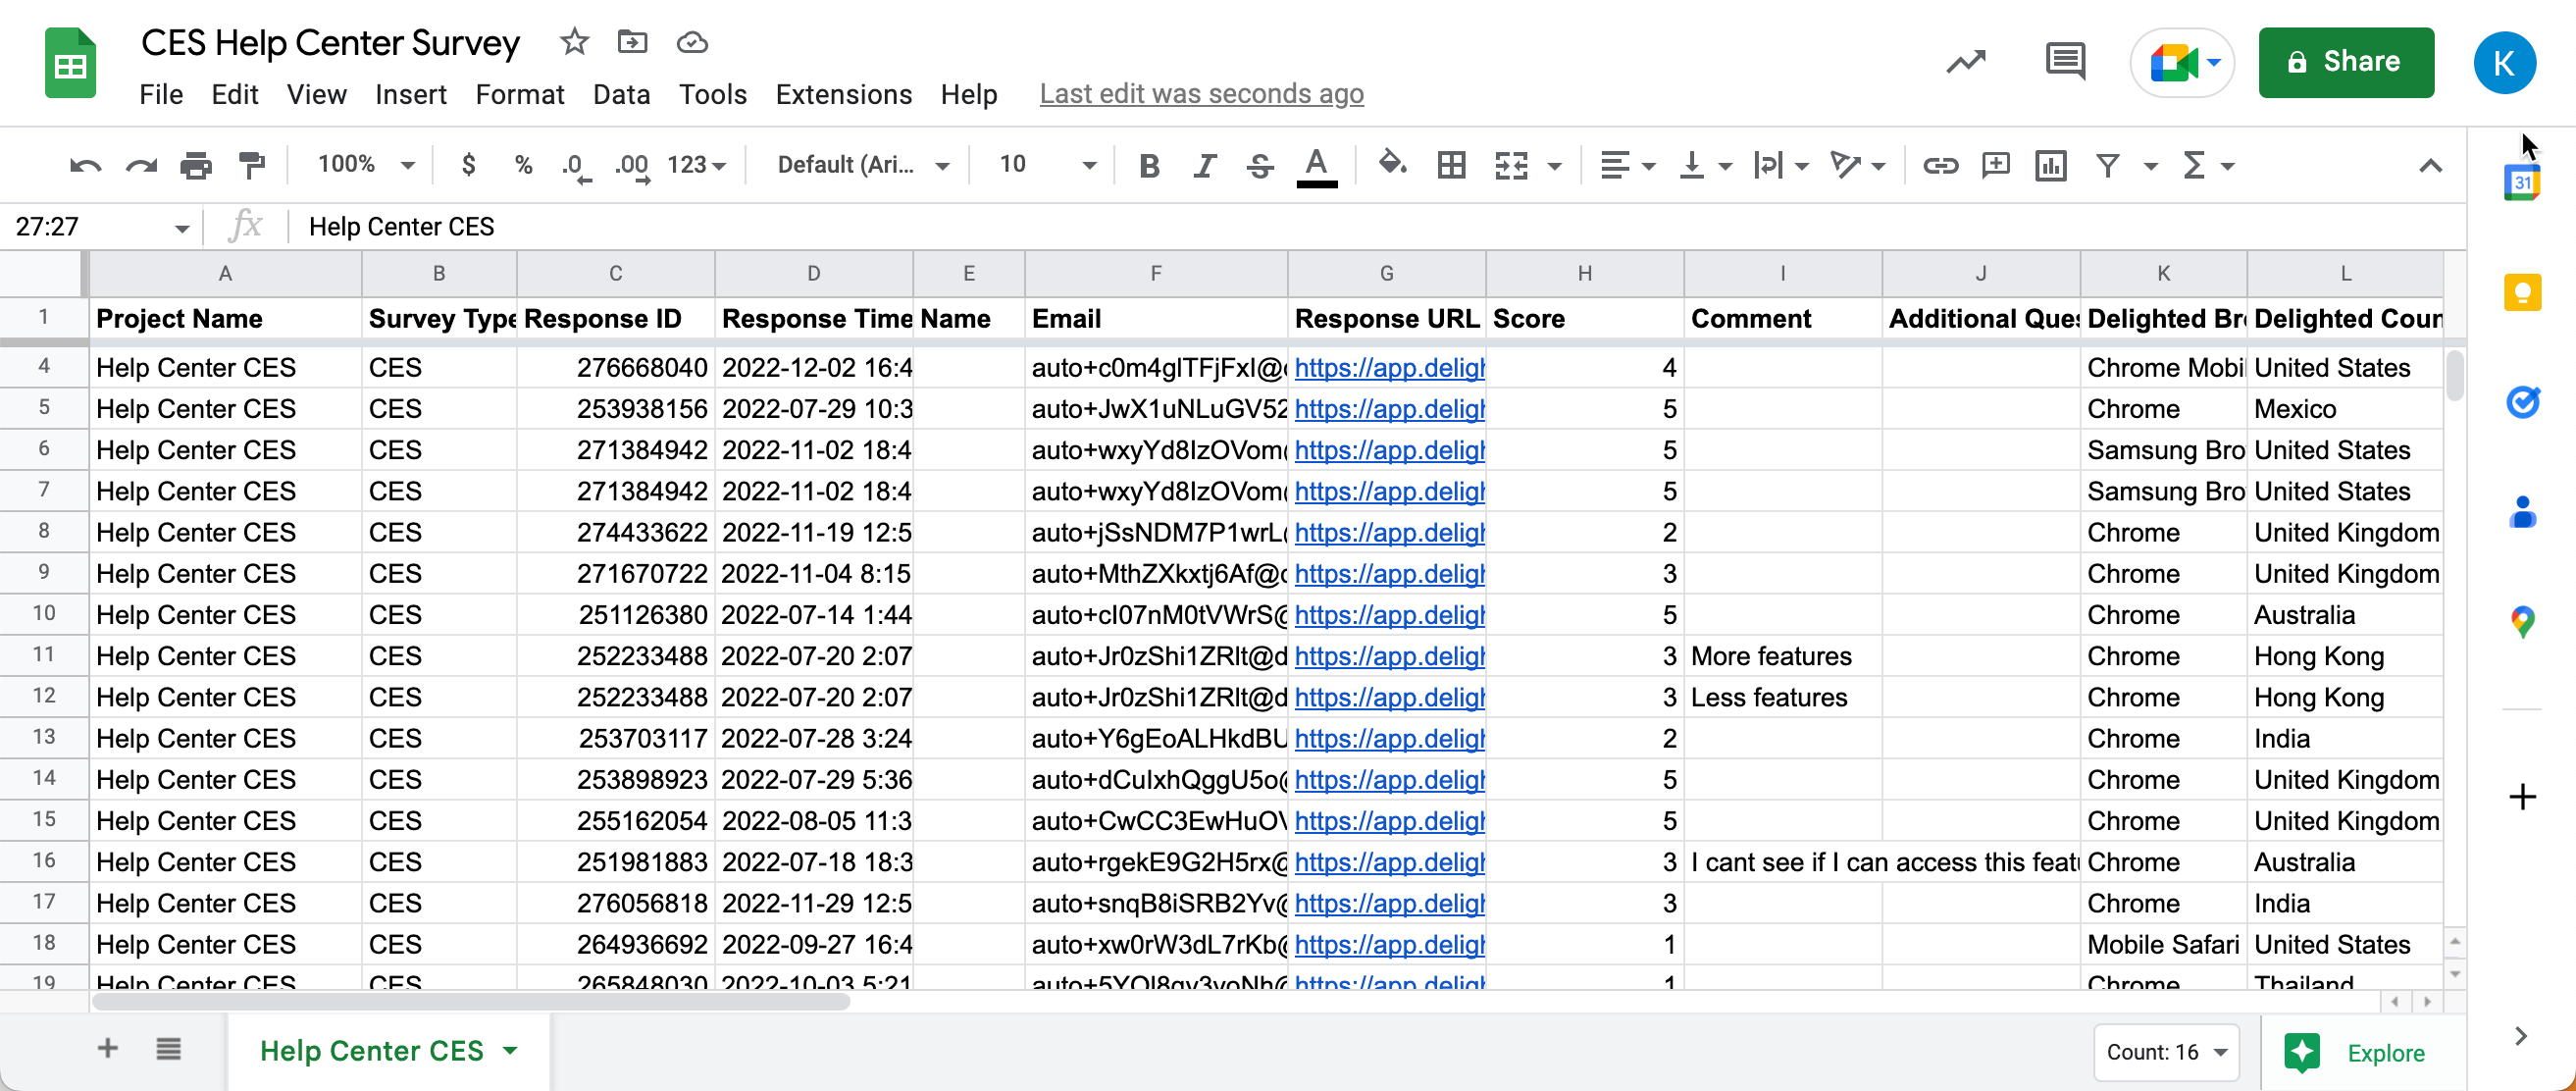Open Google Keep in the side panel
The width and height of the screenshot is (2576, 1091).
pyautogui.click(x=2524, y=292)
